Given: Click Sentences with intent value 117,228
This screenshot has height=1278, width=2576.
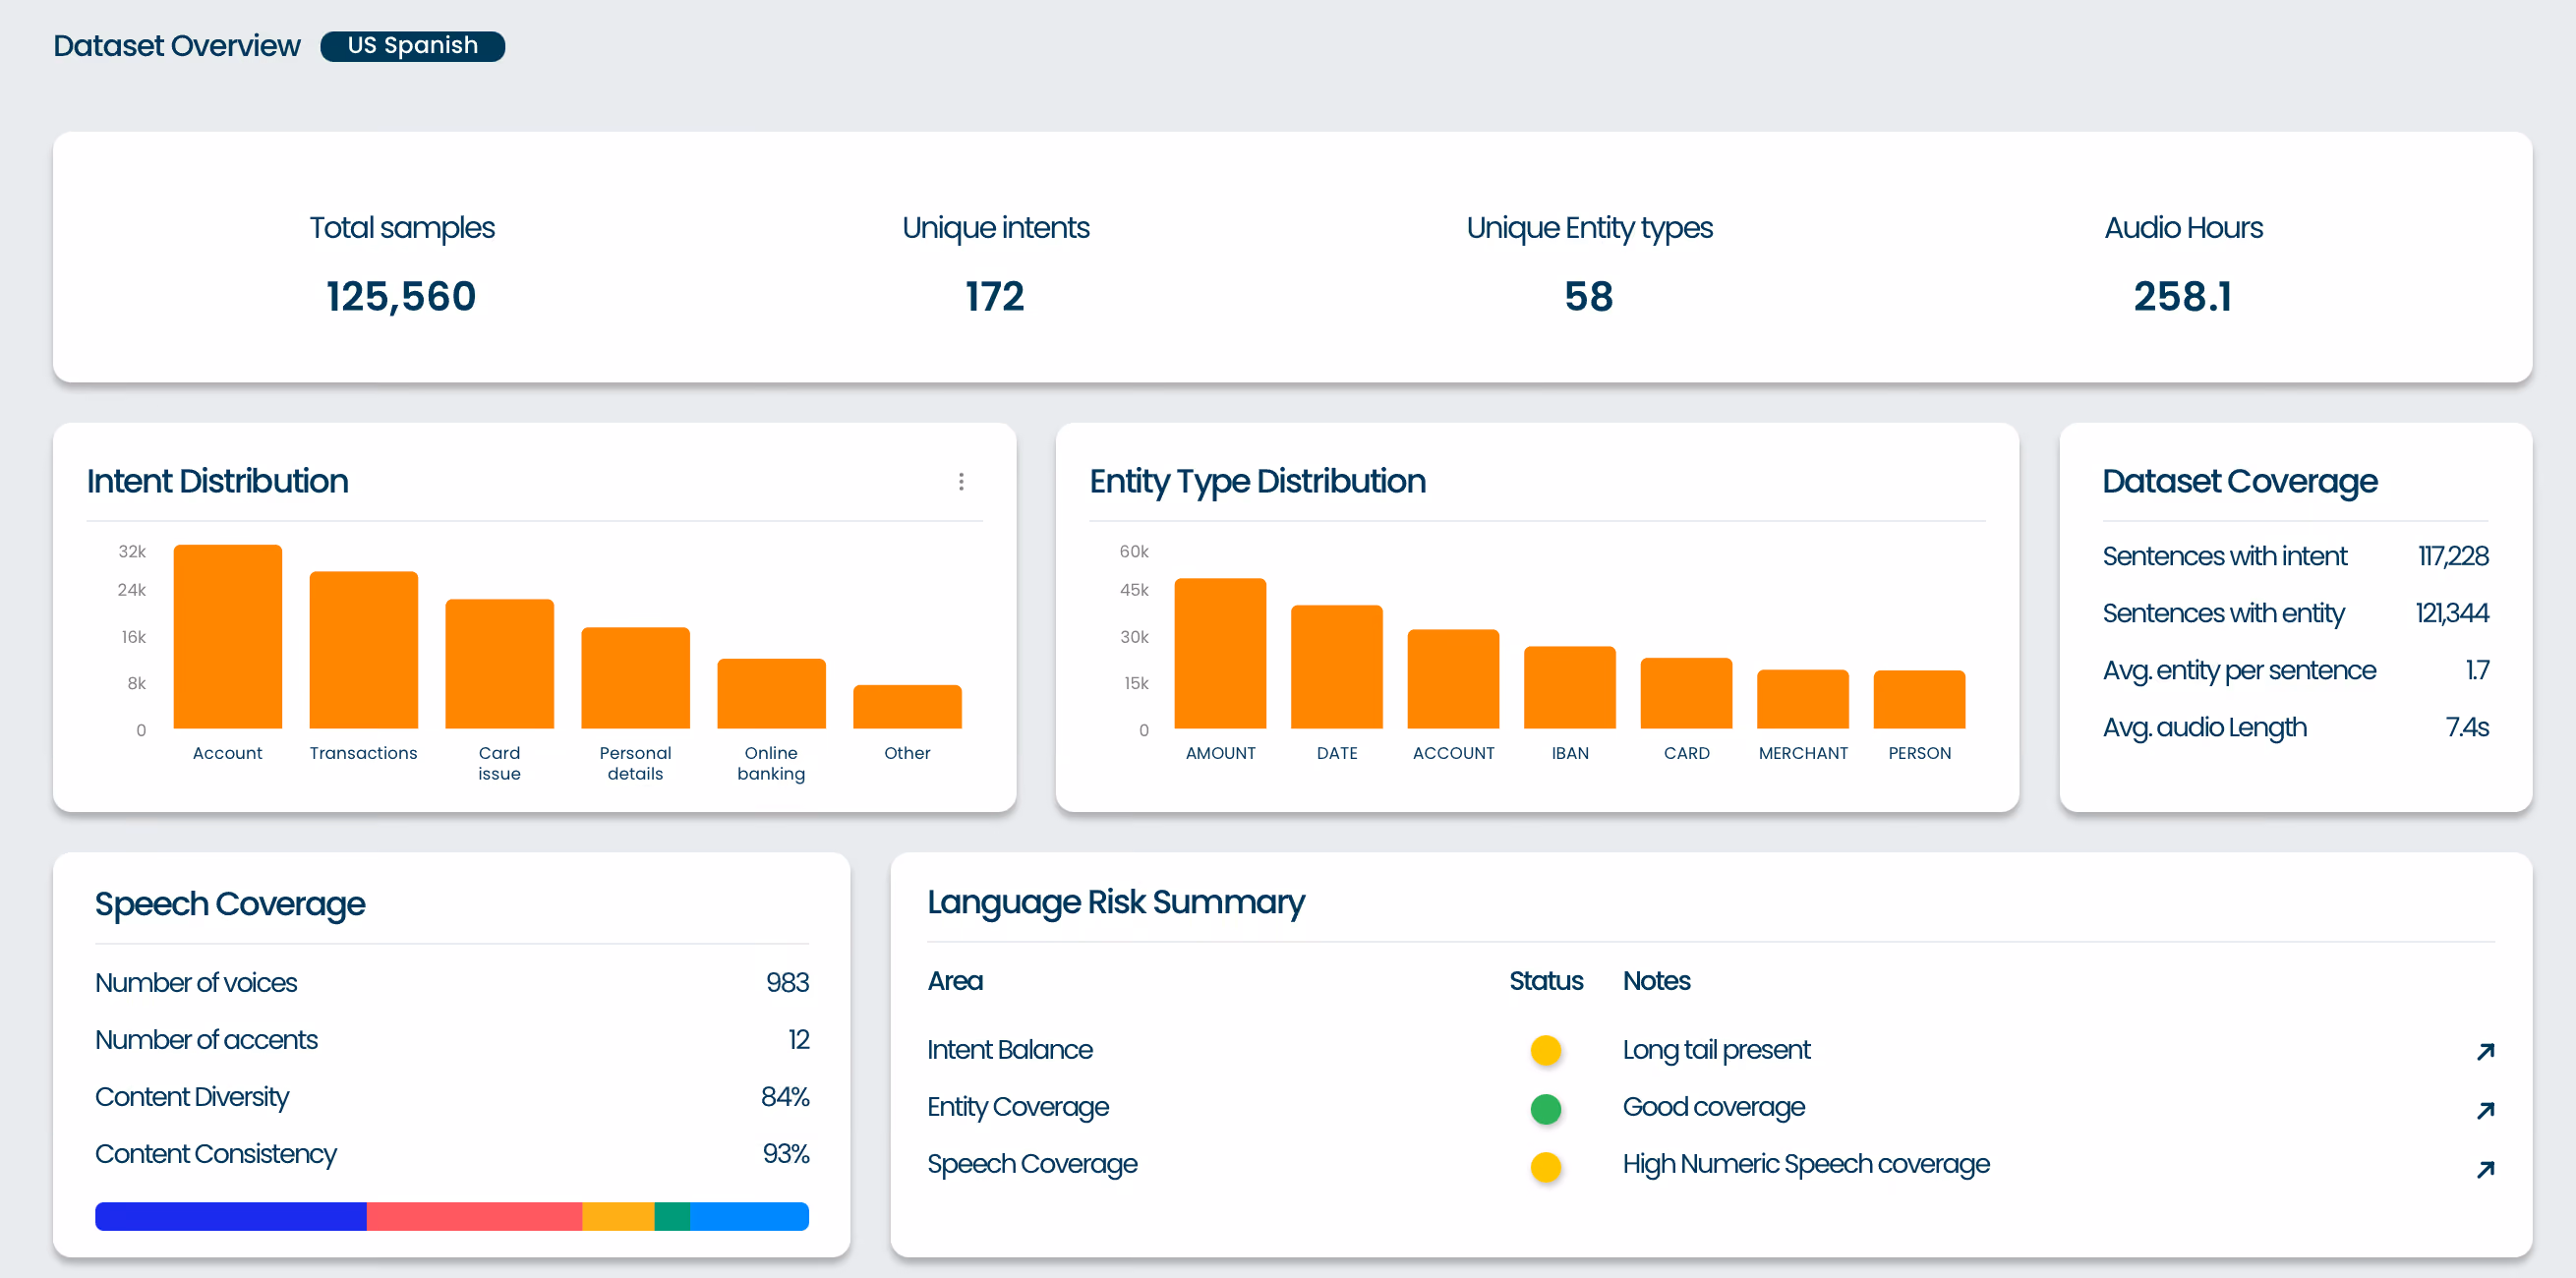Looking at the screenshot, I should (x=2452, y=556).
